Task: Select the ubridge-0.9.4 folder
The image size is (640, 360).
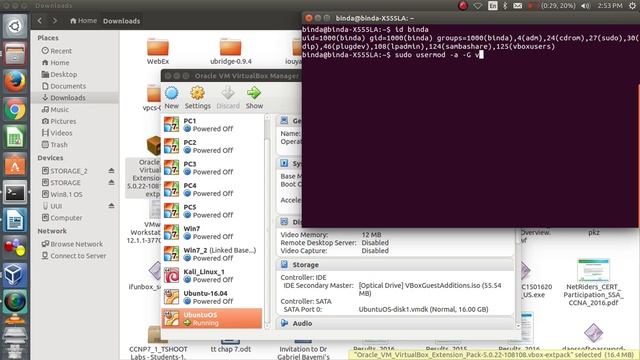Action: click(231, 51)
